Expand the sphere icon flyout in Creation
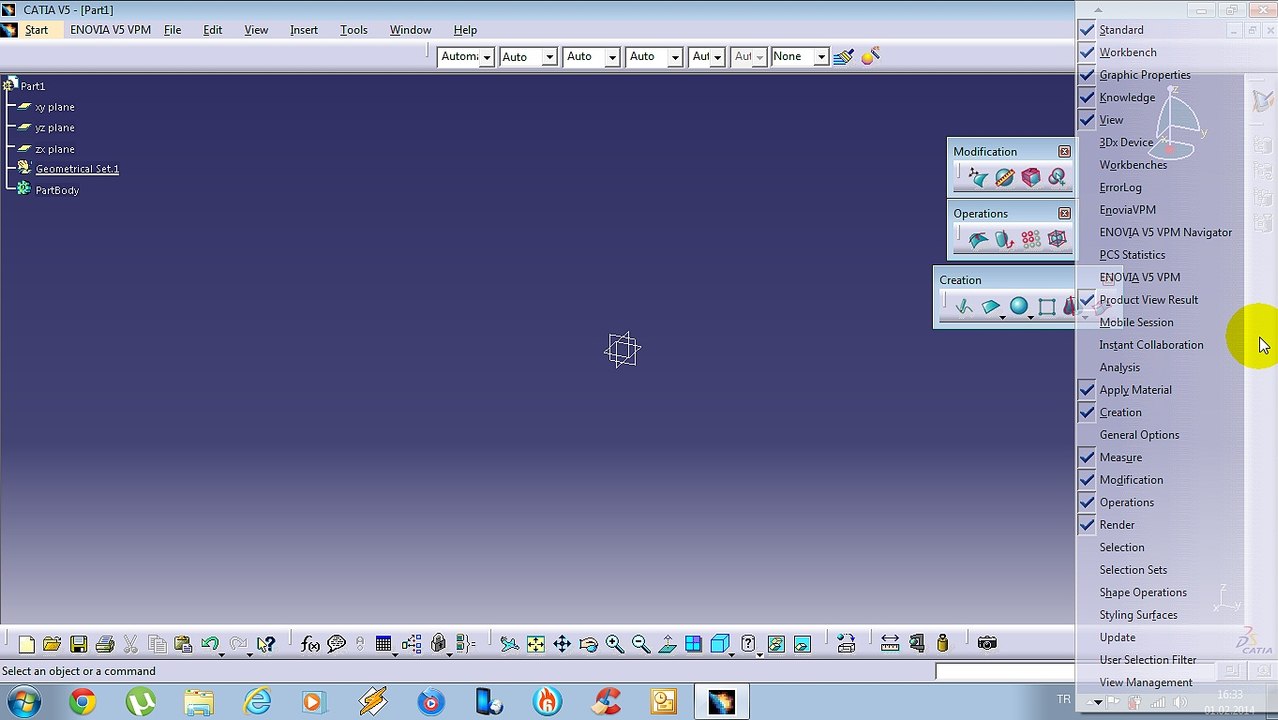The width and height of the screenshot is (1278, 720). [1030, 317]
